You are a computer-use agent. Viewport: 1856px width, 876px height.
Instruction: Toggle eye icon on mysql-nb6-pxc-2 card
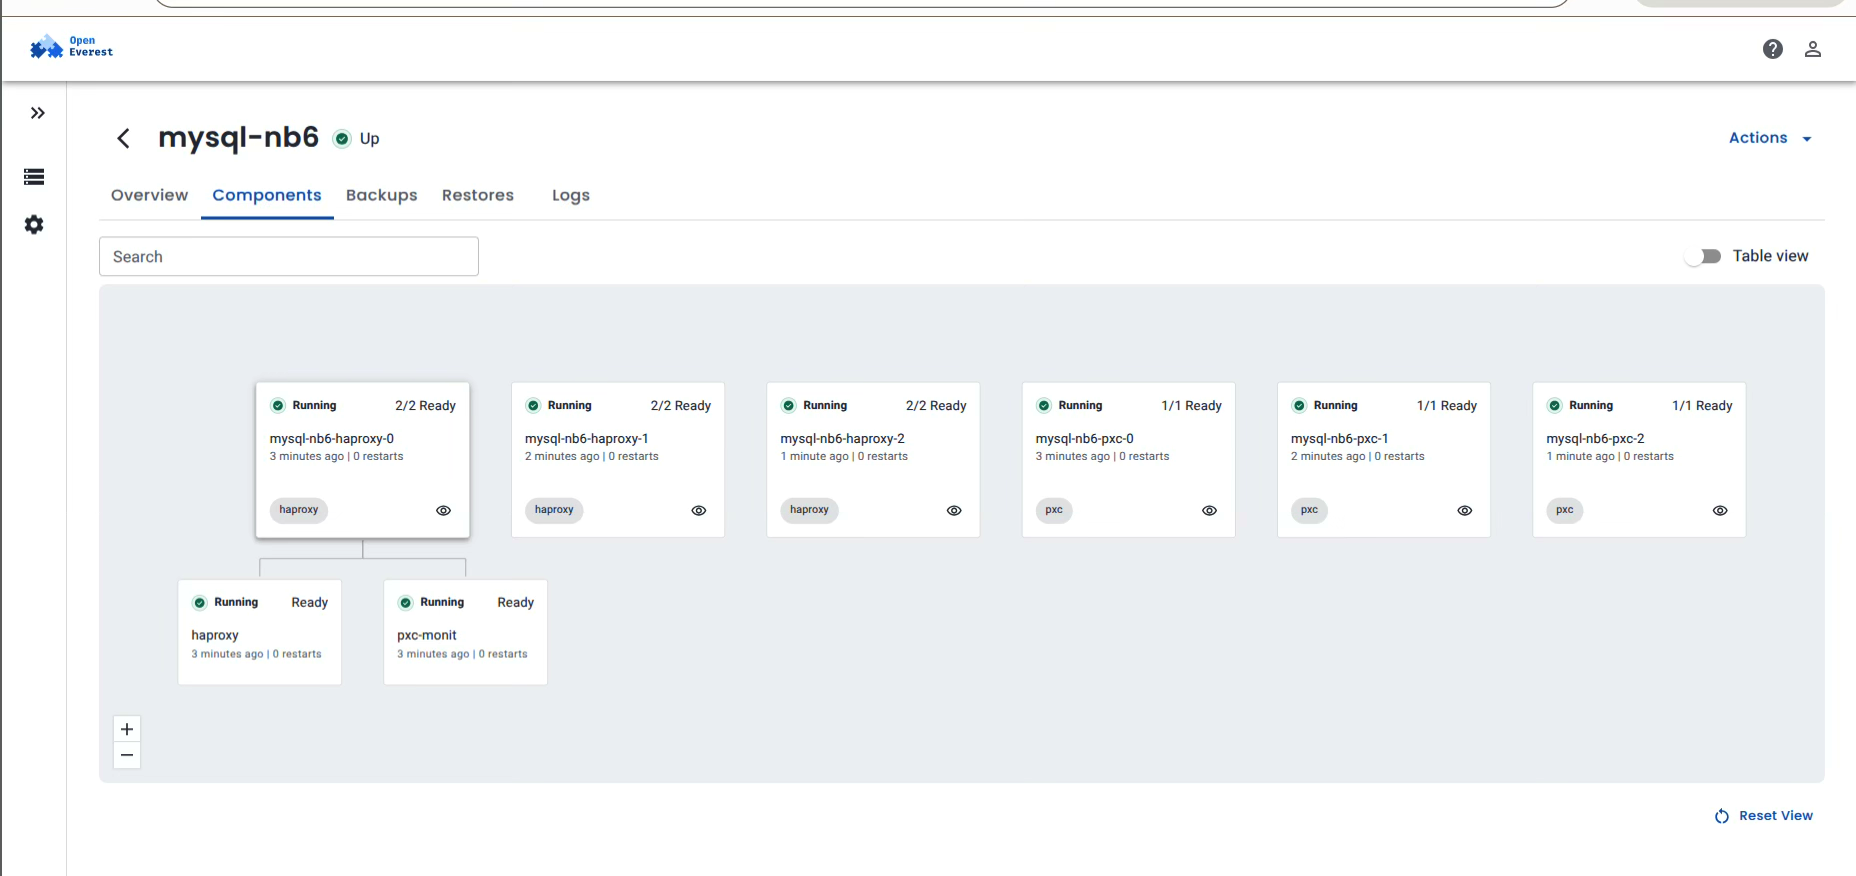point(1719,510)
